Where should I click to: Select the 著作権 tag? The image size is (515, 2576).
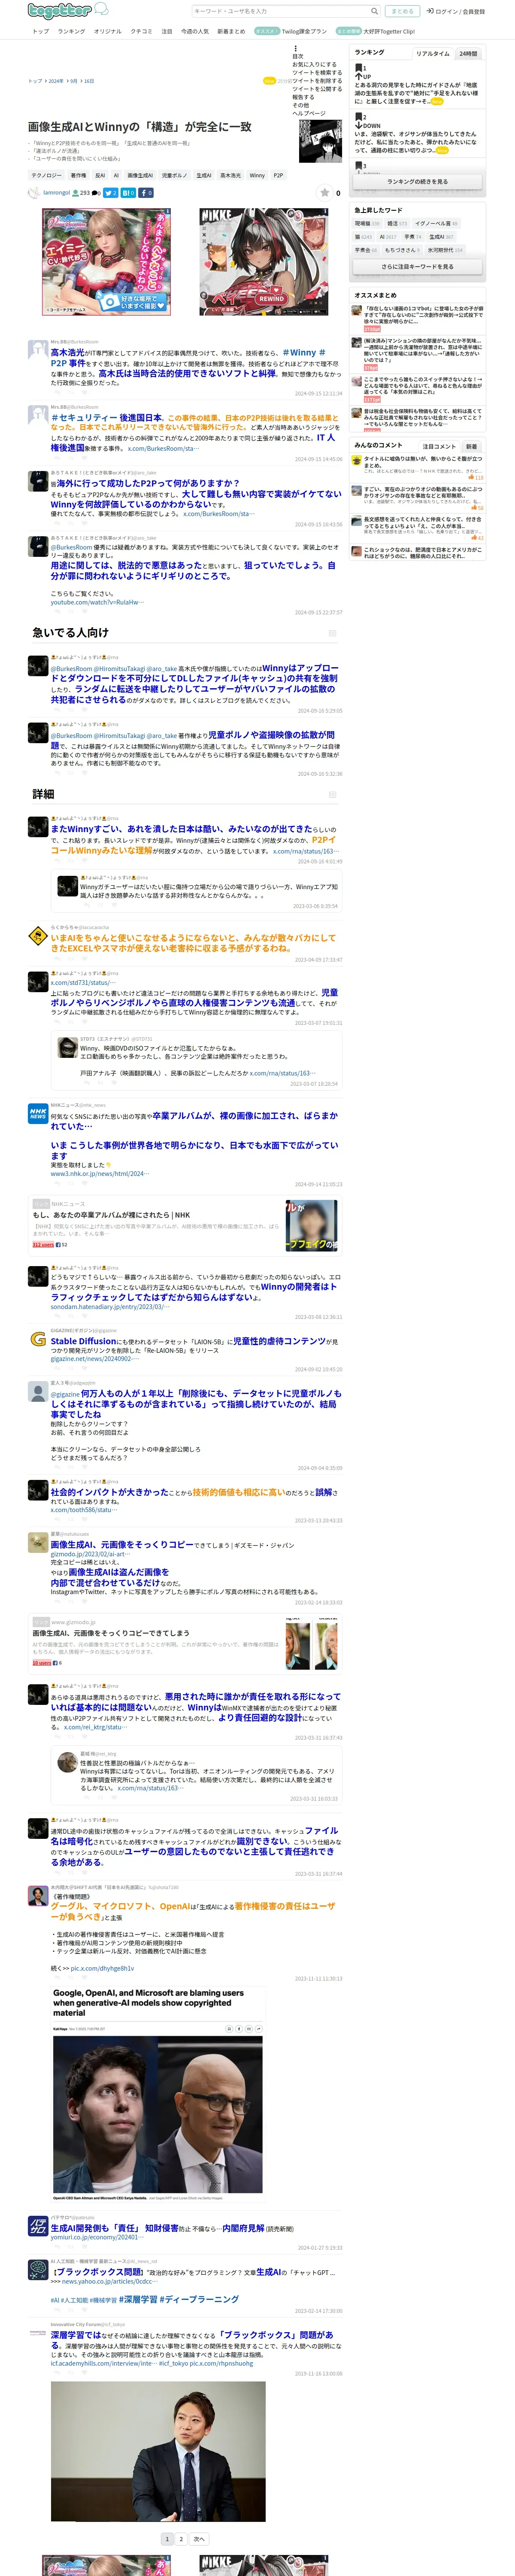pyautogui.click(x=78, y=175)
